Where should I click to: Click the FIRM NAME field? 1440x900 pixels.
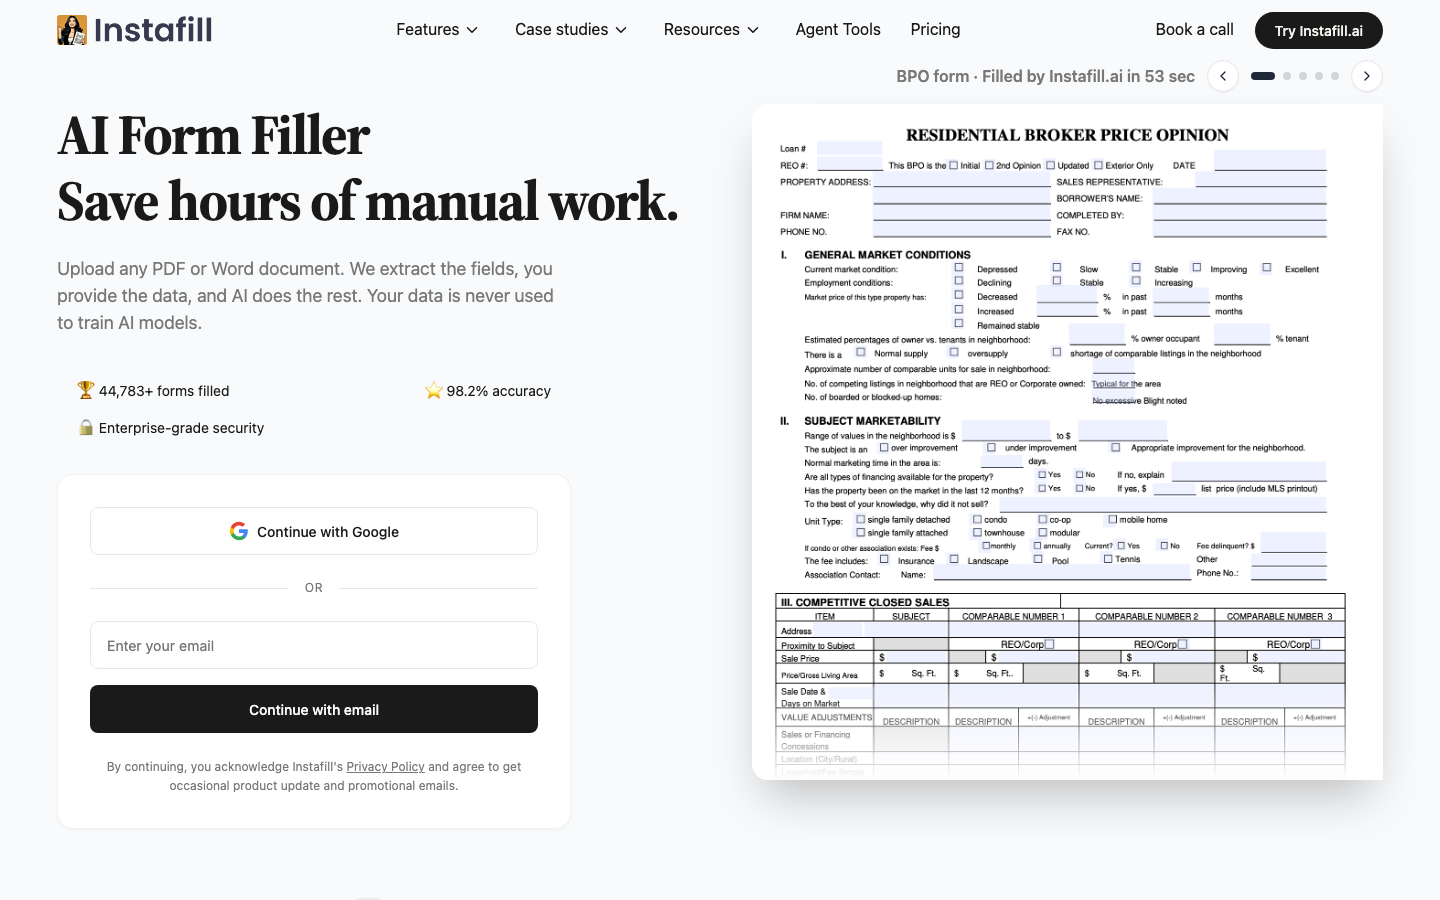click(x=962, y=213)
